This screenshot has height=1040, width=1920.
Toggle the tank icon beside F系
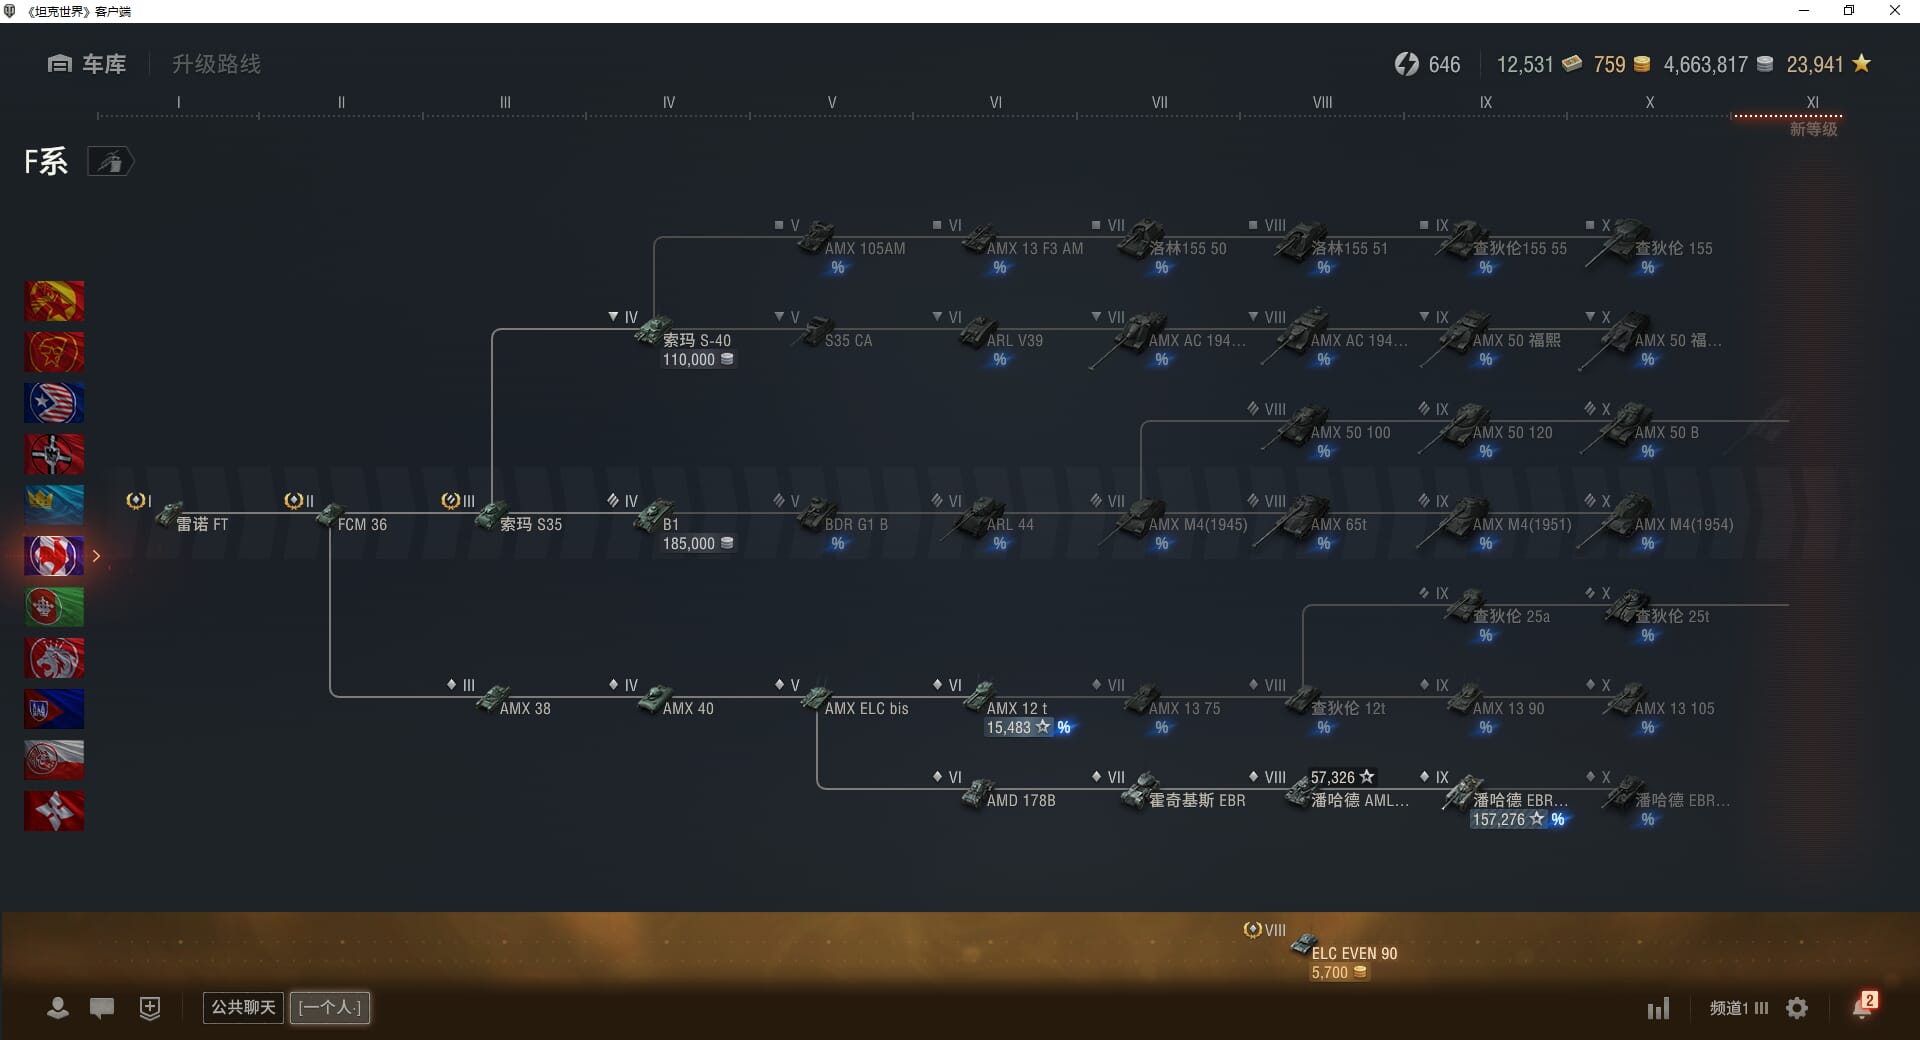point(110,162)
